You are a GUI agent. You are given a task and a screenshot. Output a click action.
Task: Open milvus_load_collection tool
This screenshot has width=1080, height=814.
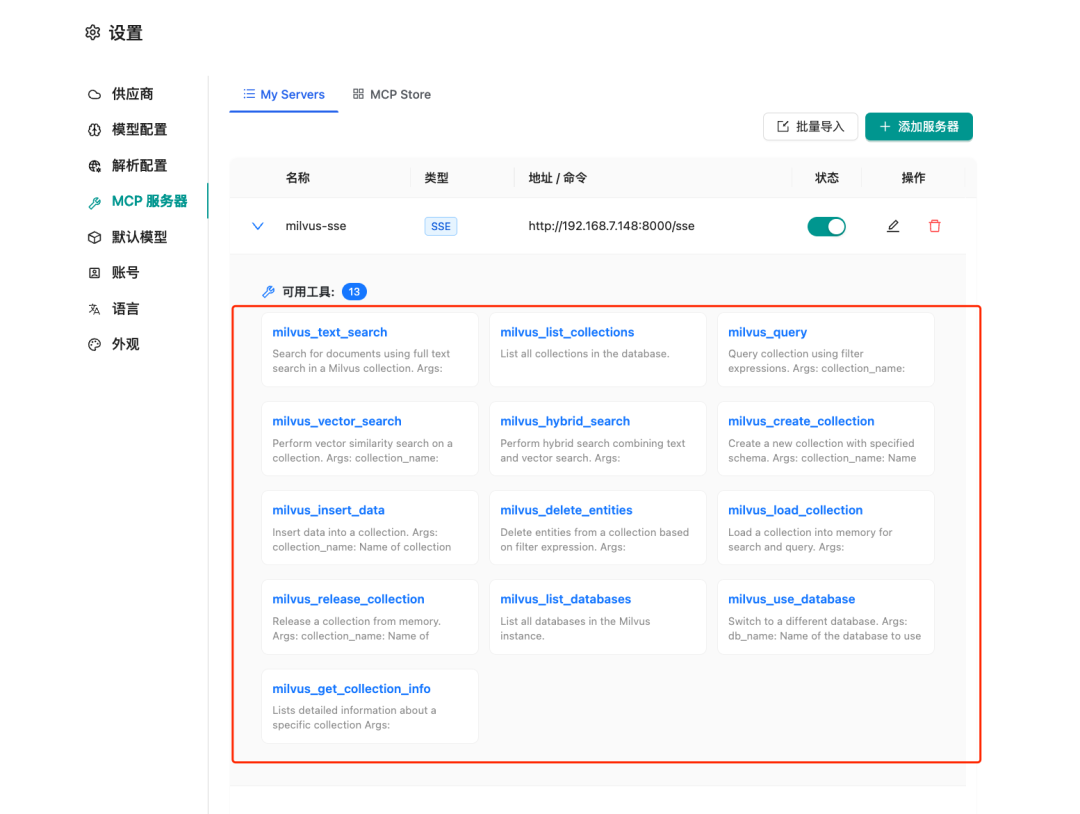point(826,528)
